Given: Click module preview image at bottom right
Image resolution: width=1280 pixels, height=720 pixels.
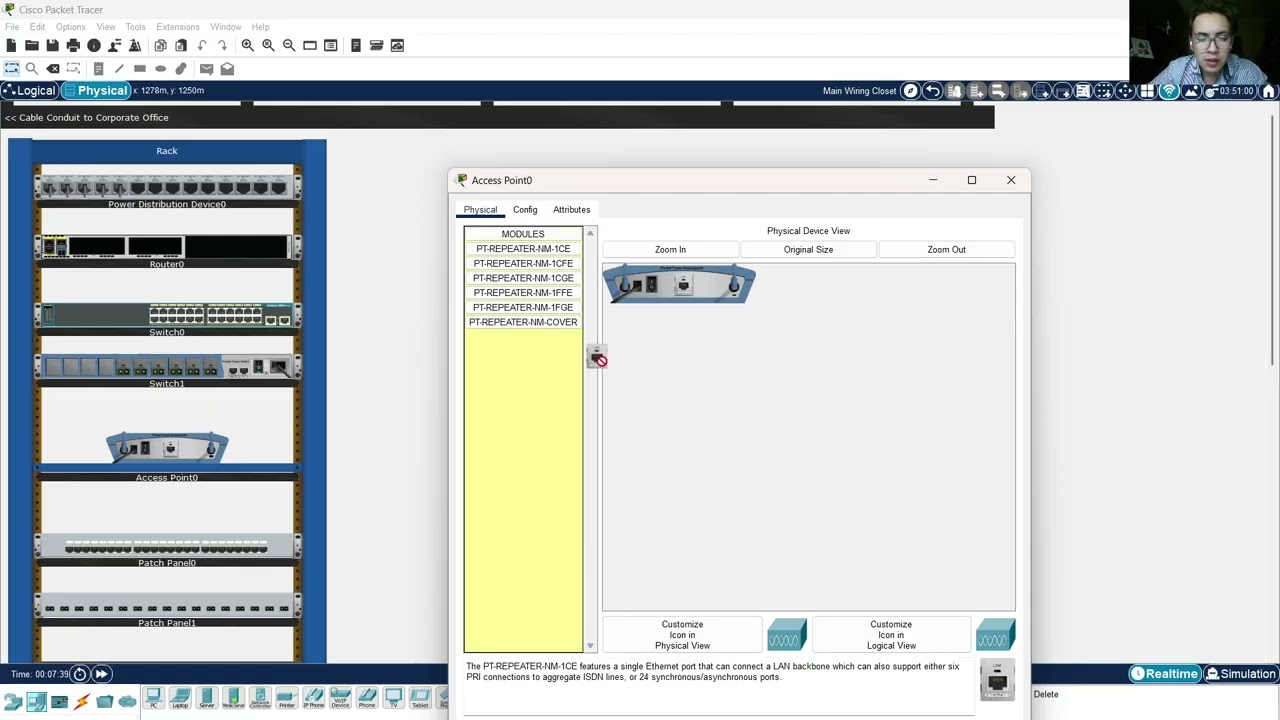Looking at the screenshot, I should pyautogui.click(x=997, y=680).
